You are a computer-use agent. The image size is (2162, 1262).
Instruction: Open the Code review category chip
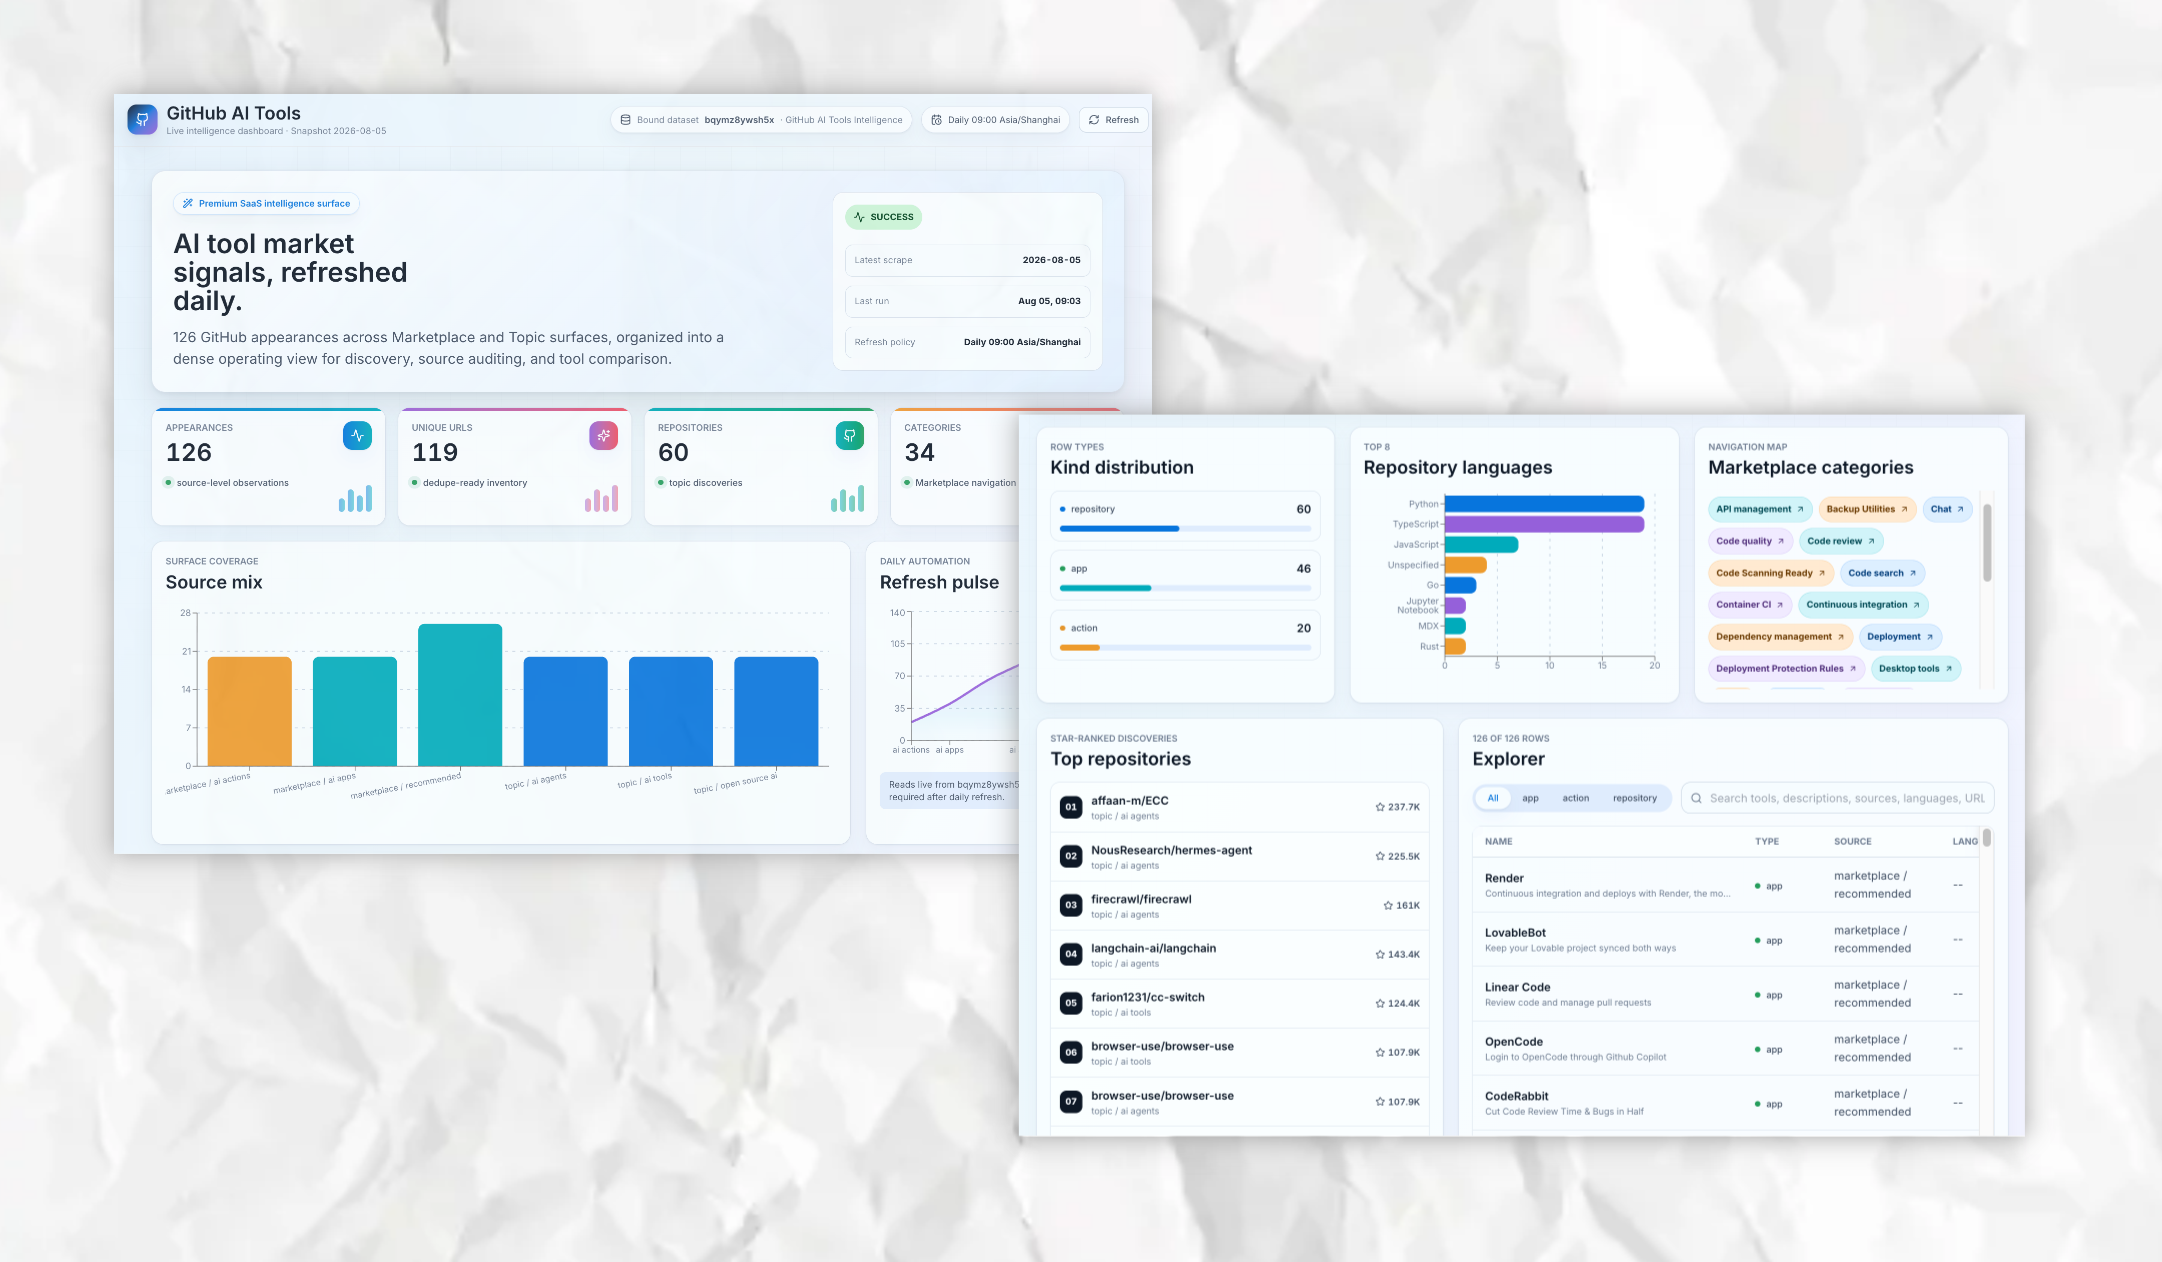(1841, 541)
